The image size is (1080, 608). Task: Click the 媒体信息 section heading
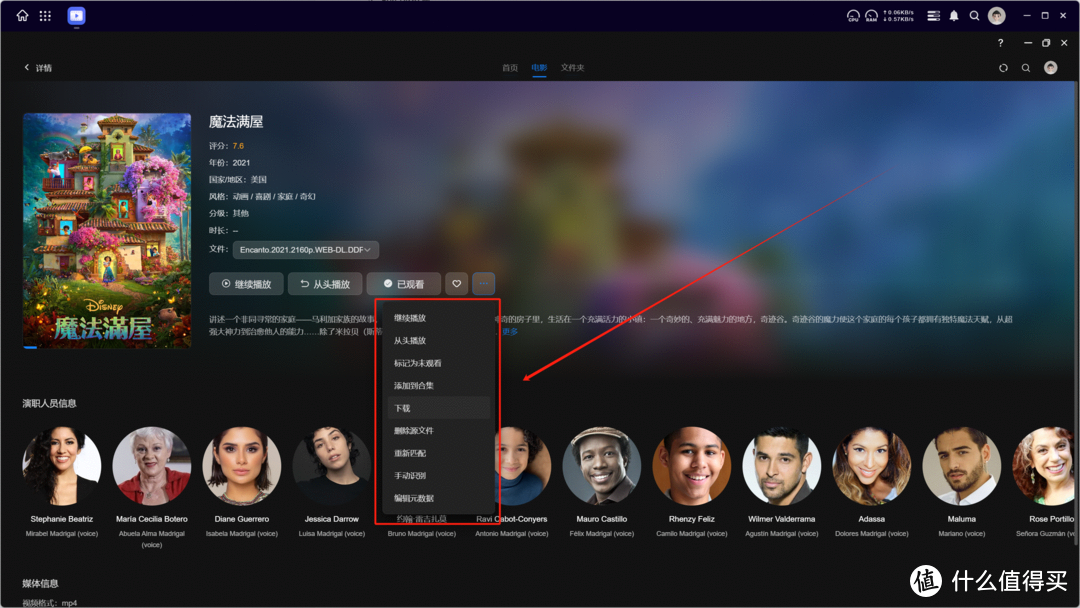(40, 583)
